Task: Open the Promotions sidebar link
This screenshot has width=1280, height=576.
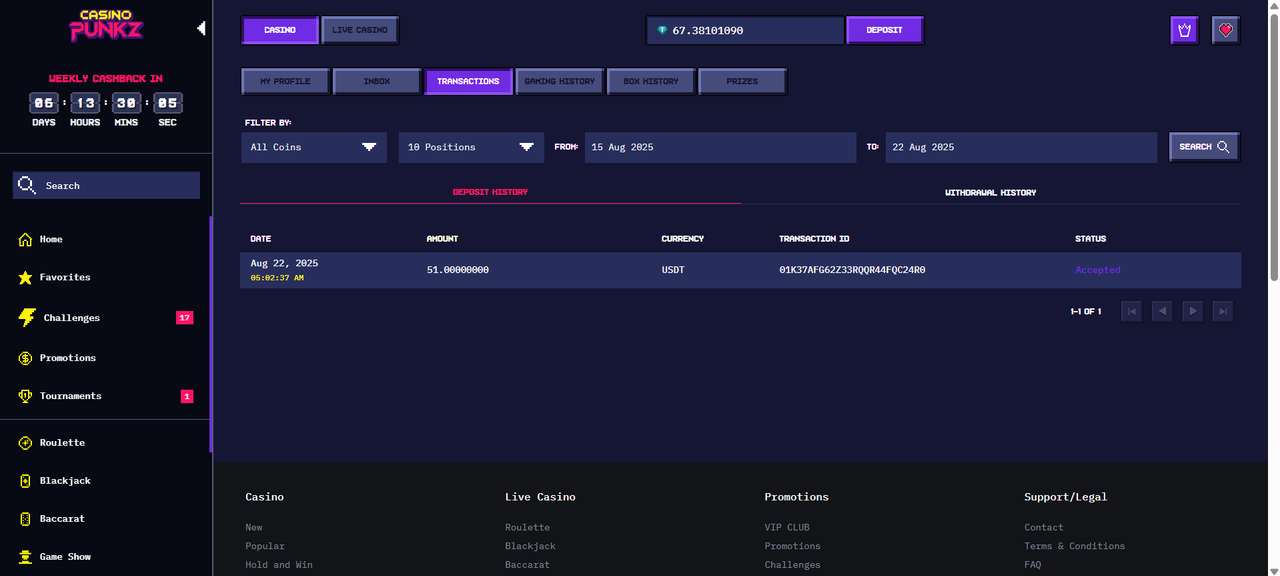Action: (68, 358)
